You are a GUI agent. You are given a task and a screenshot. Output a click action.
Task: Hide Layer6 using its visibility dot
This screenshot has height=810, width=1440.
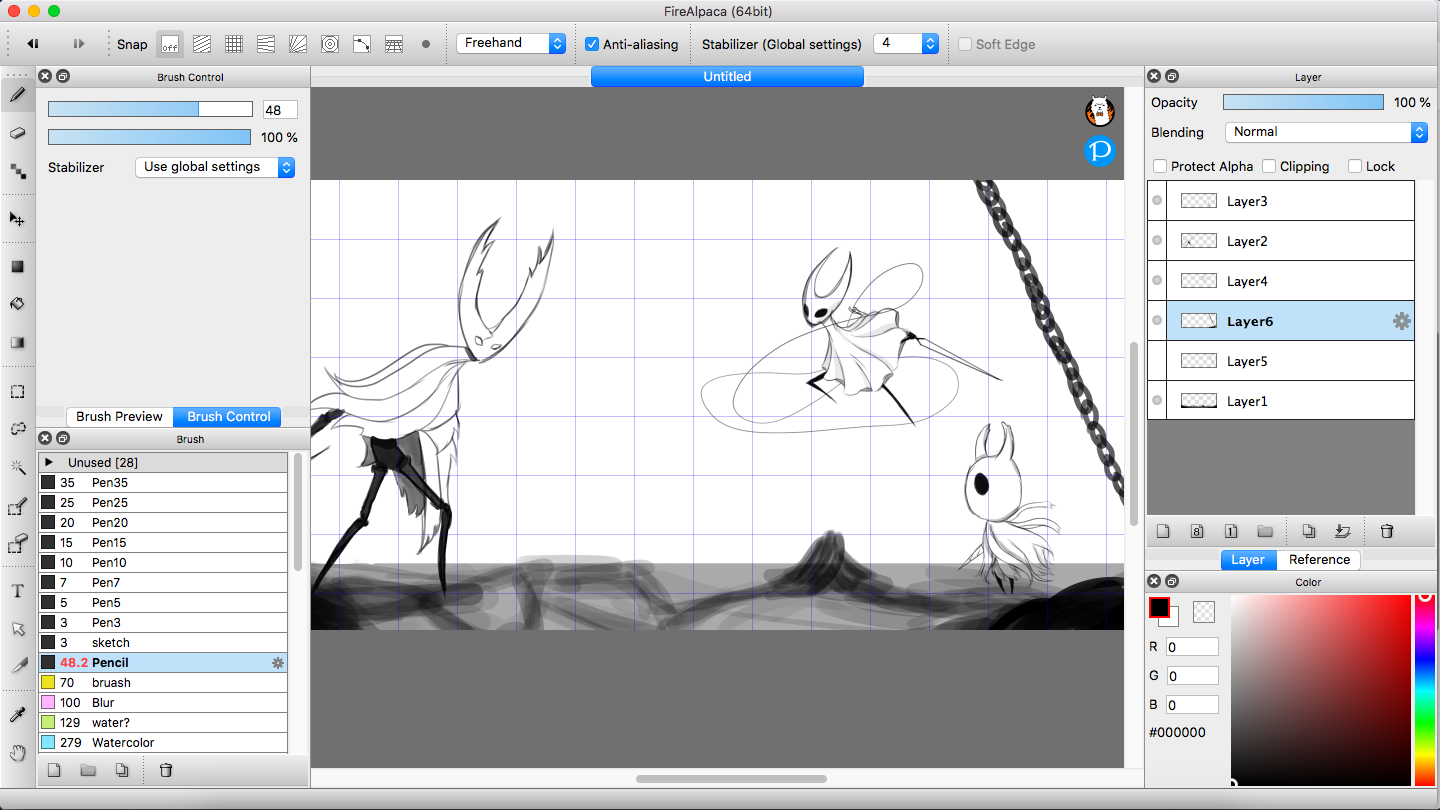pyautogui.click(x=1157, y=321)
